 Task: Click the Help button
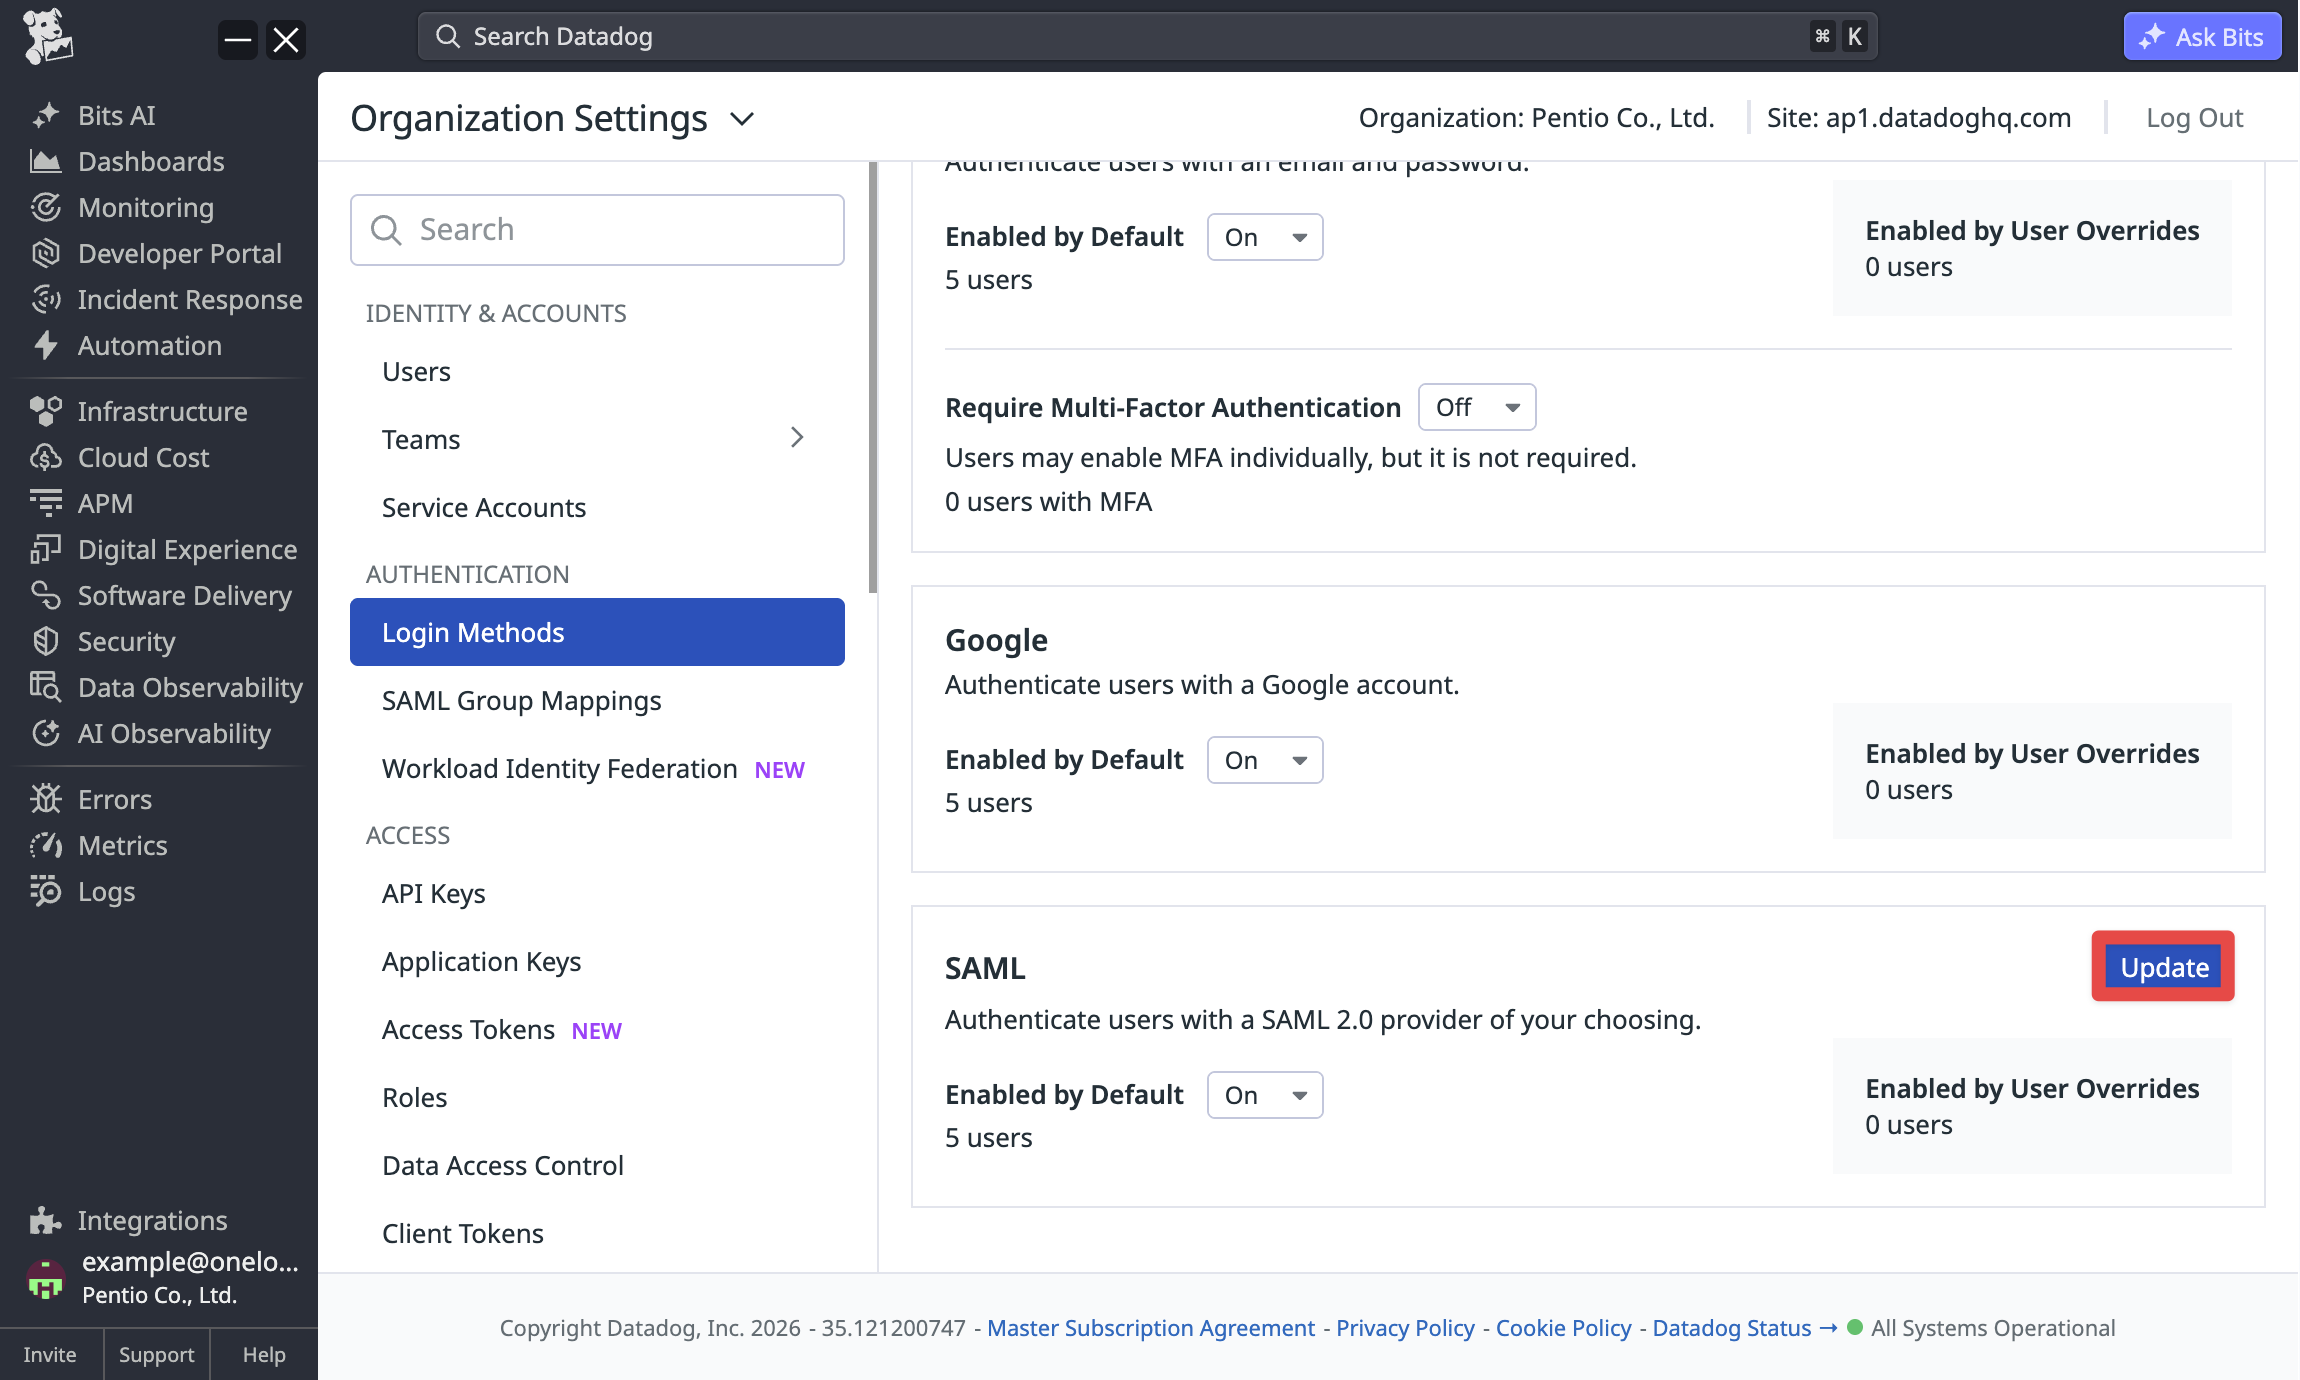pos(264,1354)
